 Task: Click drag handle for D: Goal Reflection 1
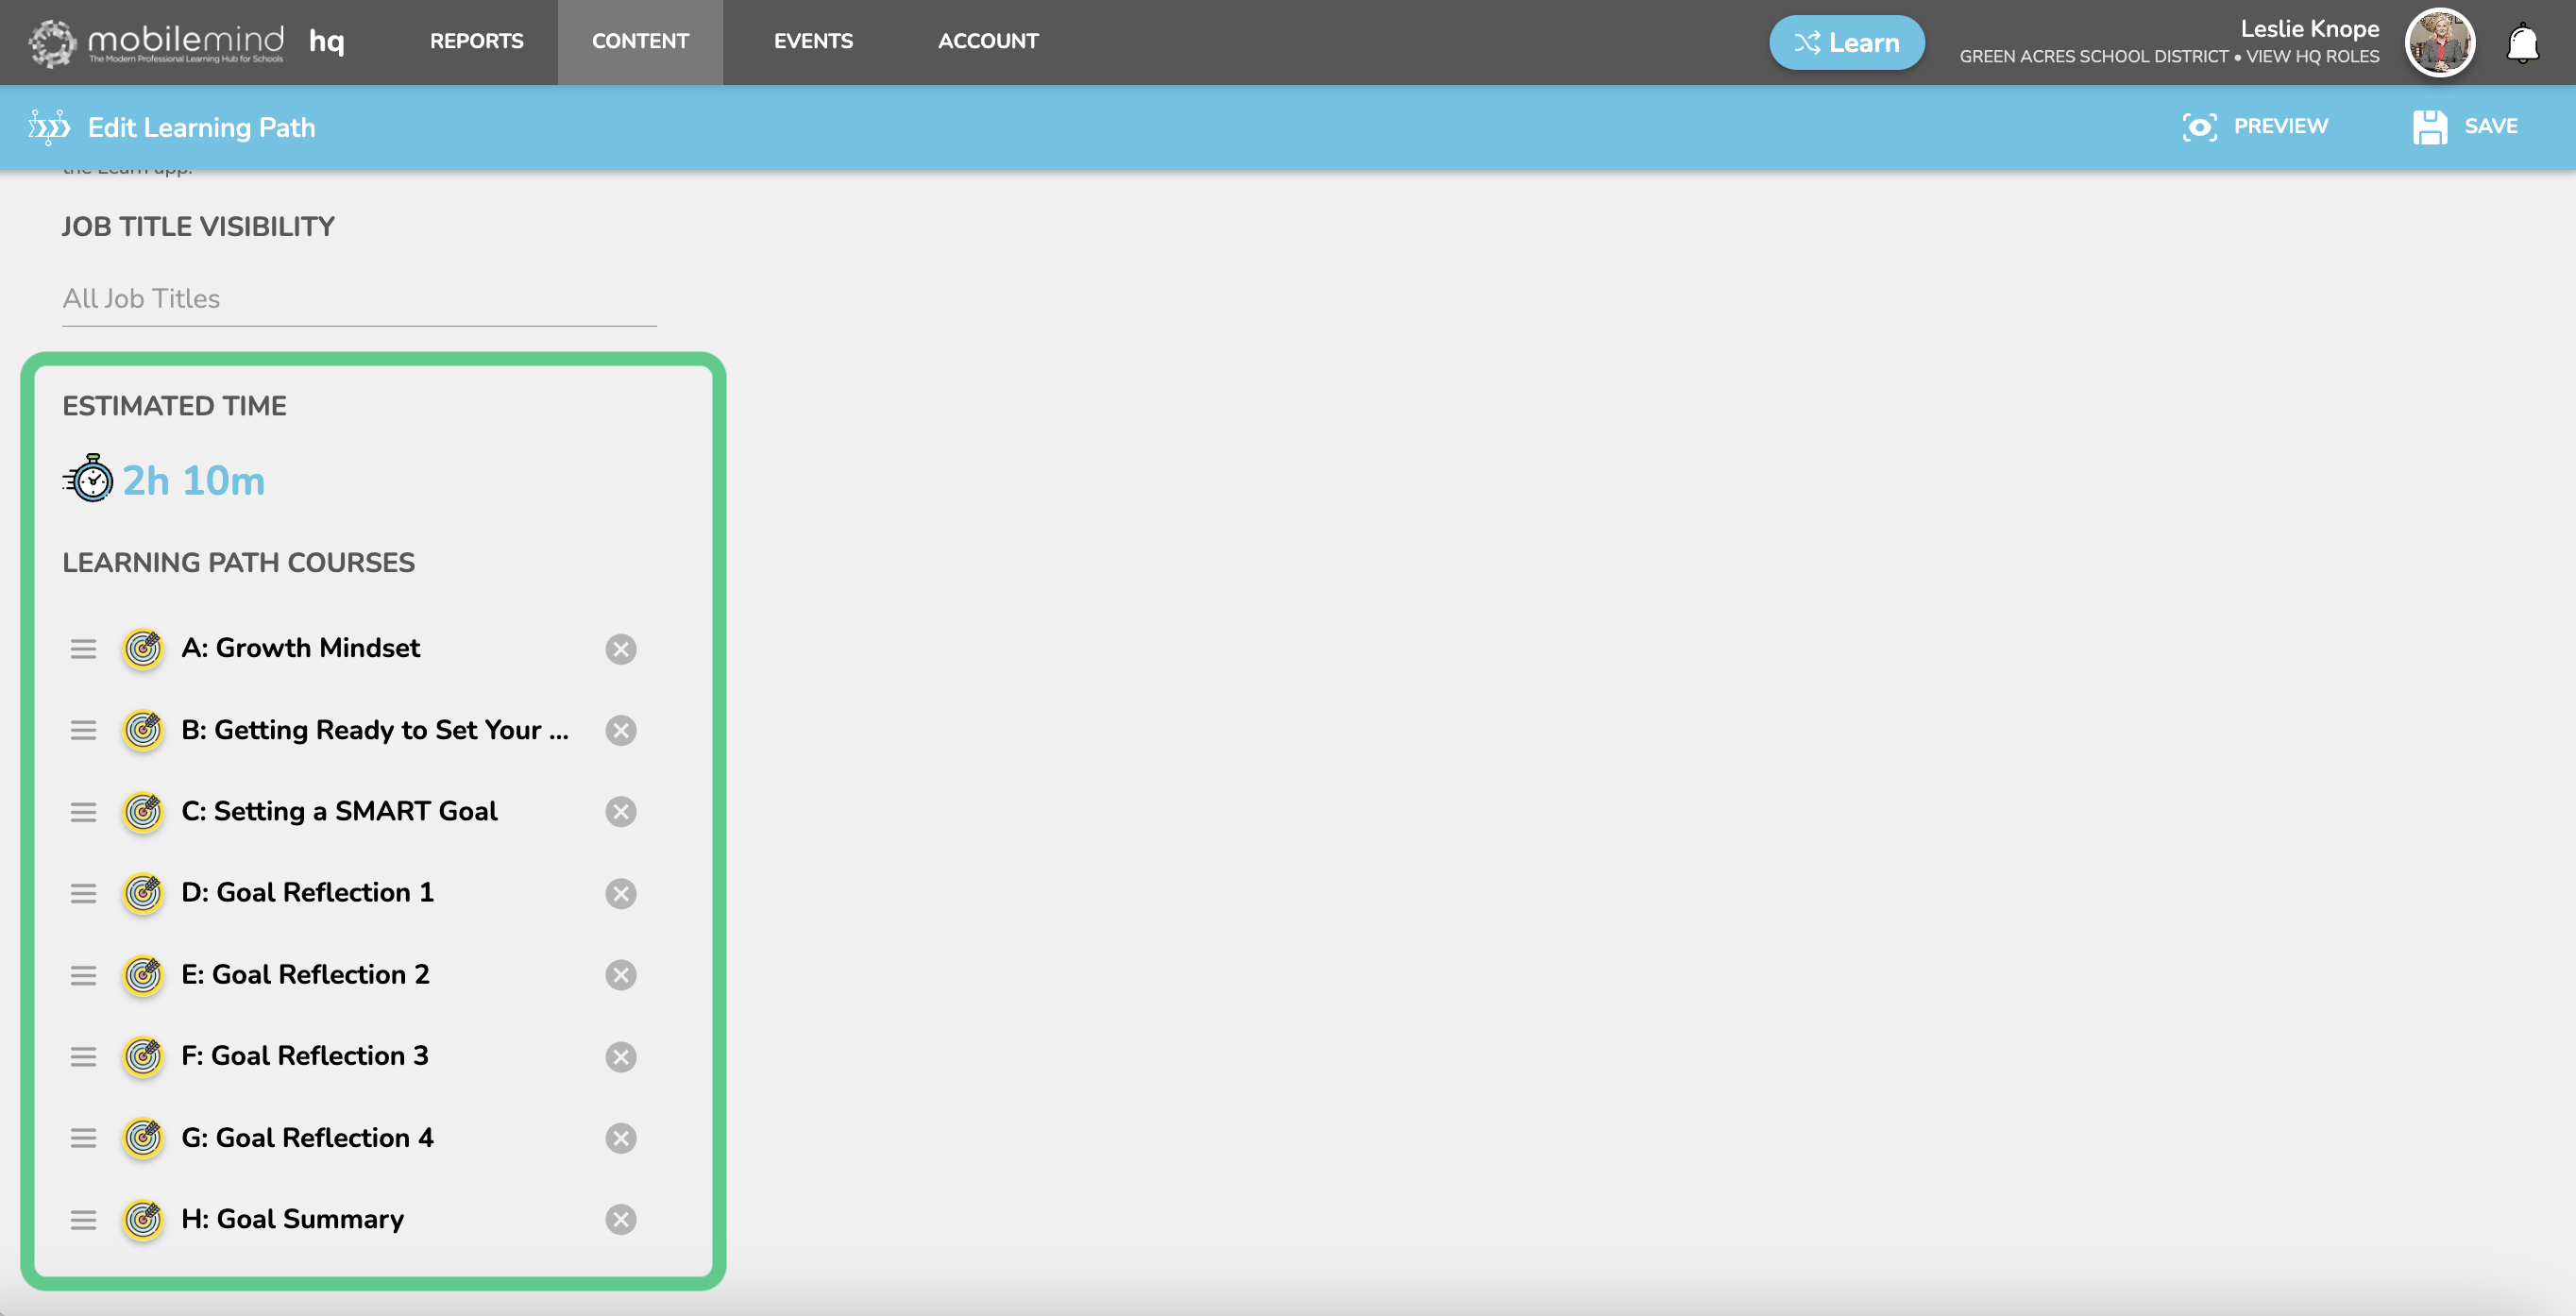pos(83,893)
